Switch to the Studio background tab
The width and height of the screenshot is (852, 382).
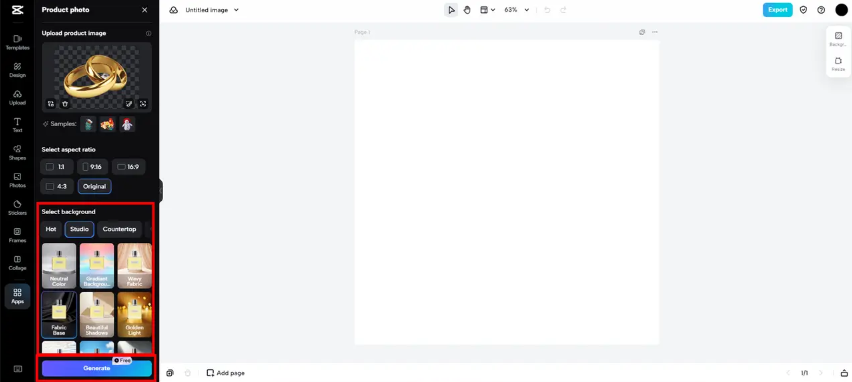[x=79, y=229]
